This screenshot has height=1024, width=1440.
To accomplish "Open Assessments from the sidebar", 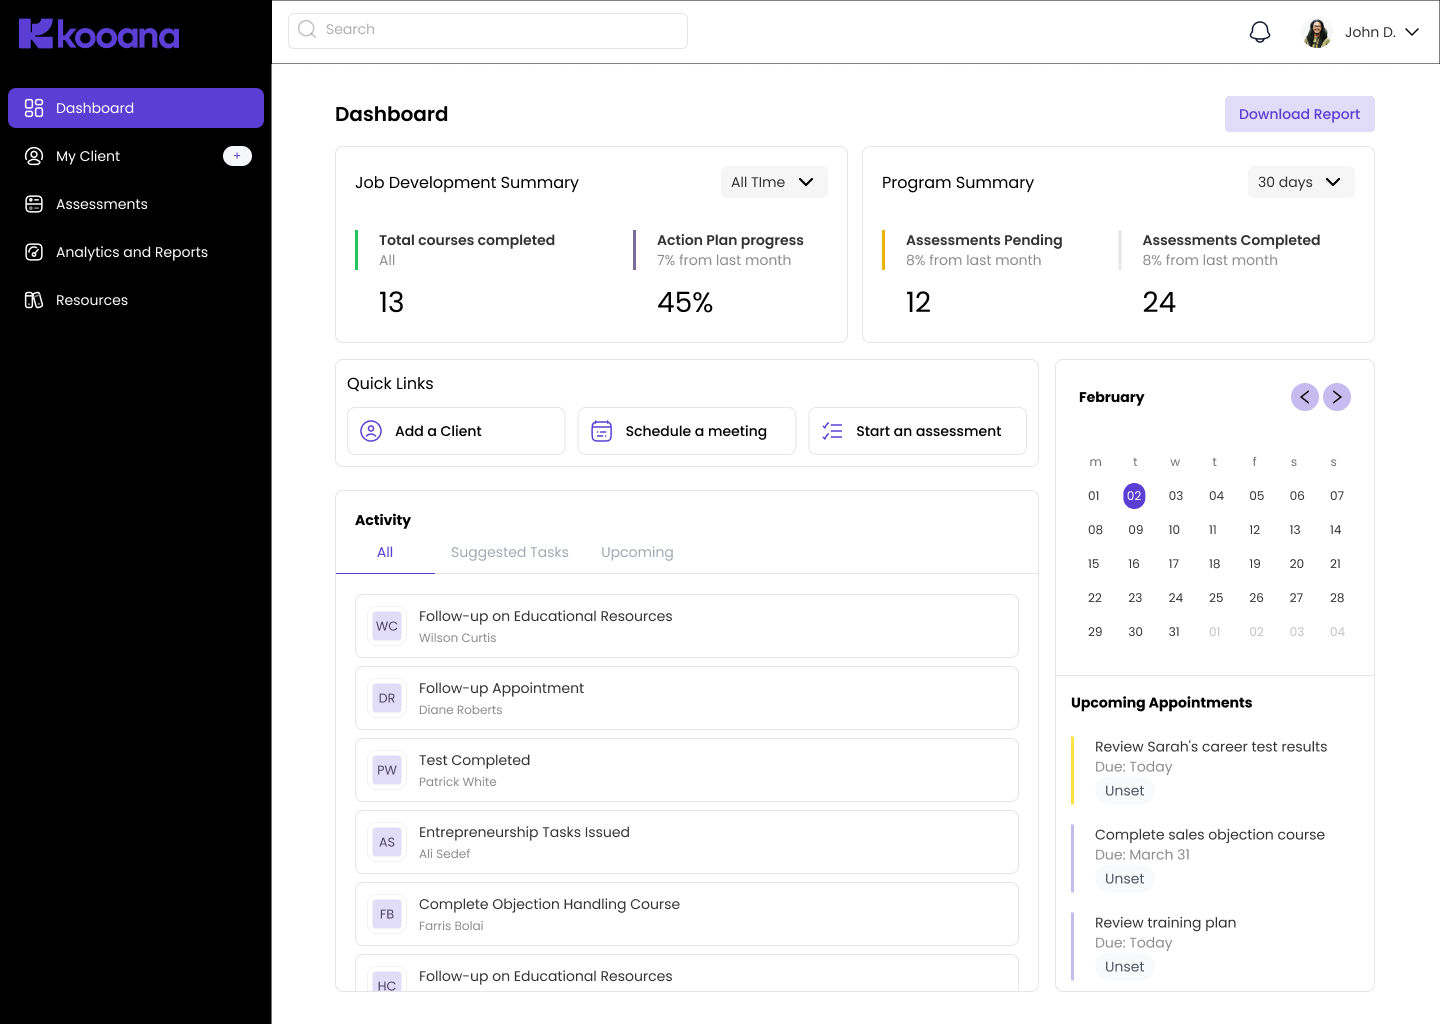I will [x=101, y=204].
